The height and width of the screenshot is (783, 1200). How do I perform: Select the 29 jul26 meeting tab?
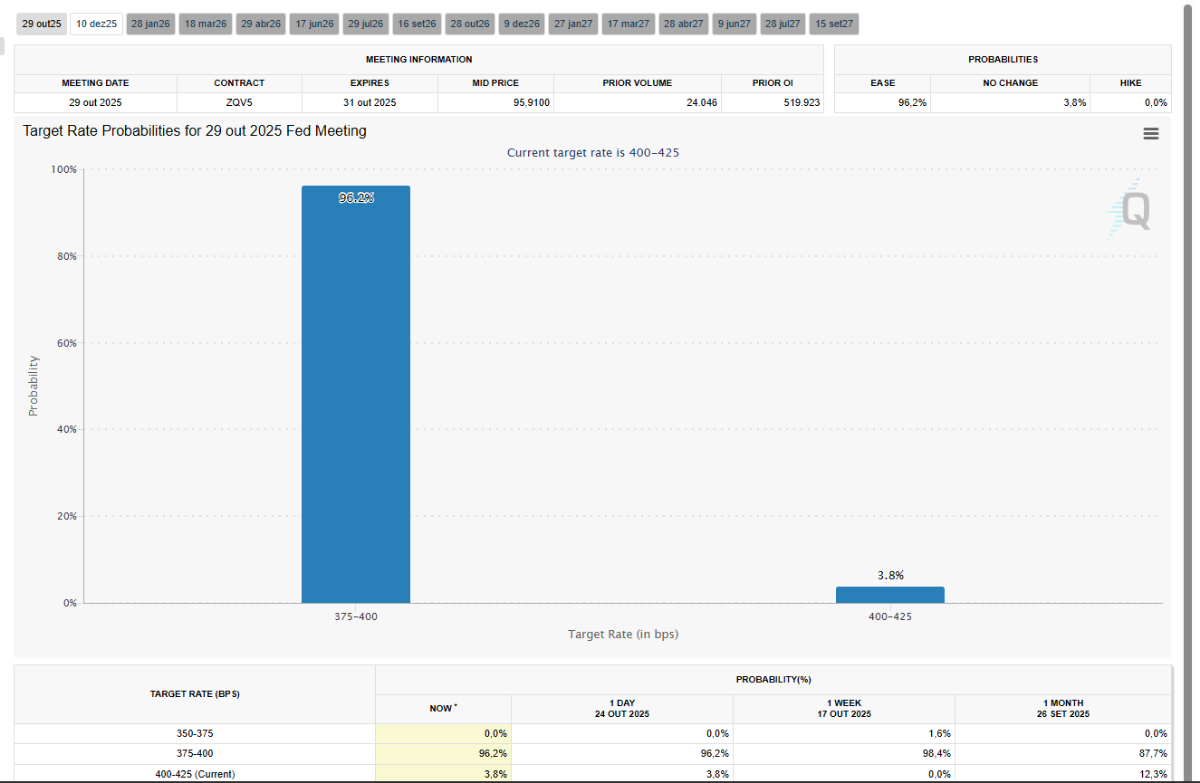click(x=366, y=24)
